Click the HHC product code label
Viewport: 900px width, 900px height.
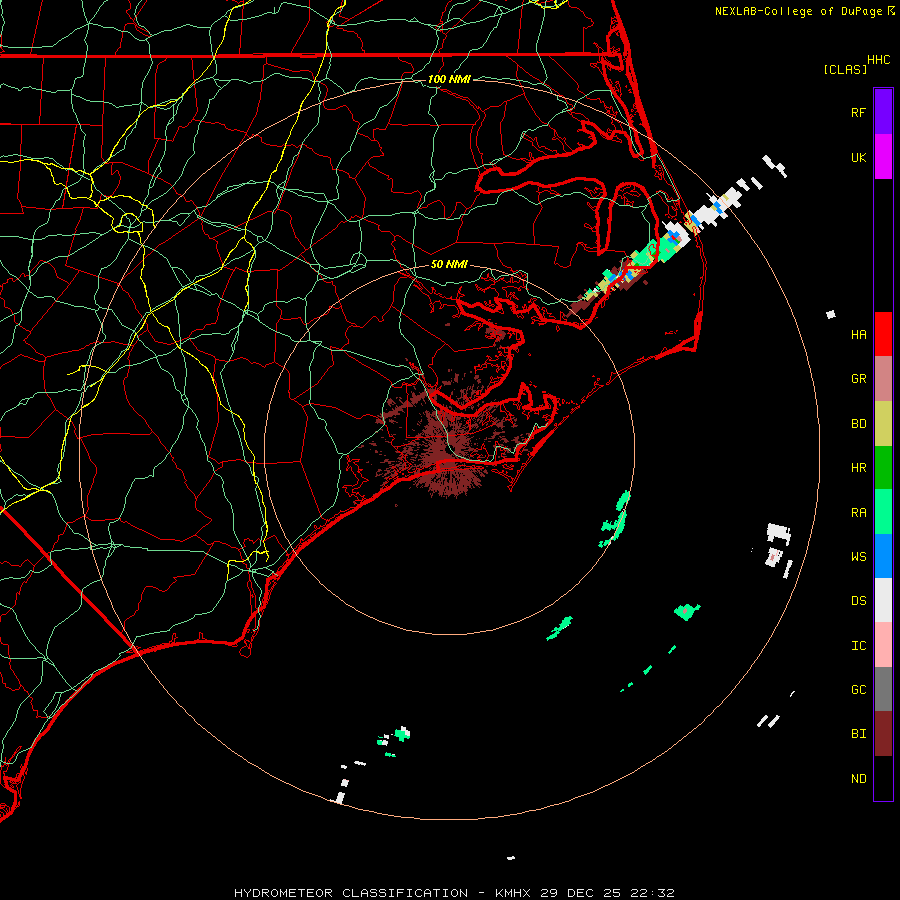coord(879,60)
